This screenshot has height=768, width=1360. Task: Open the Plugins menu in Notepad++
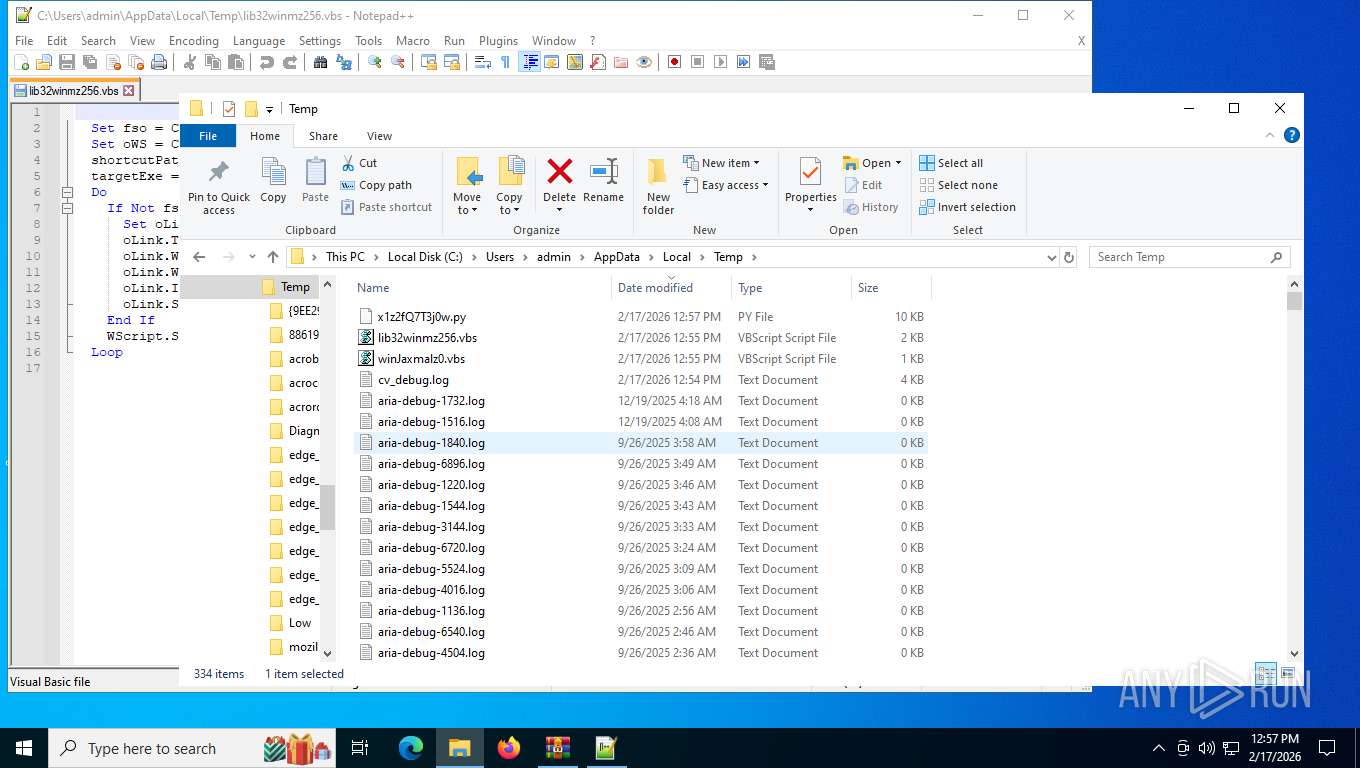[x=498, y=41]
